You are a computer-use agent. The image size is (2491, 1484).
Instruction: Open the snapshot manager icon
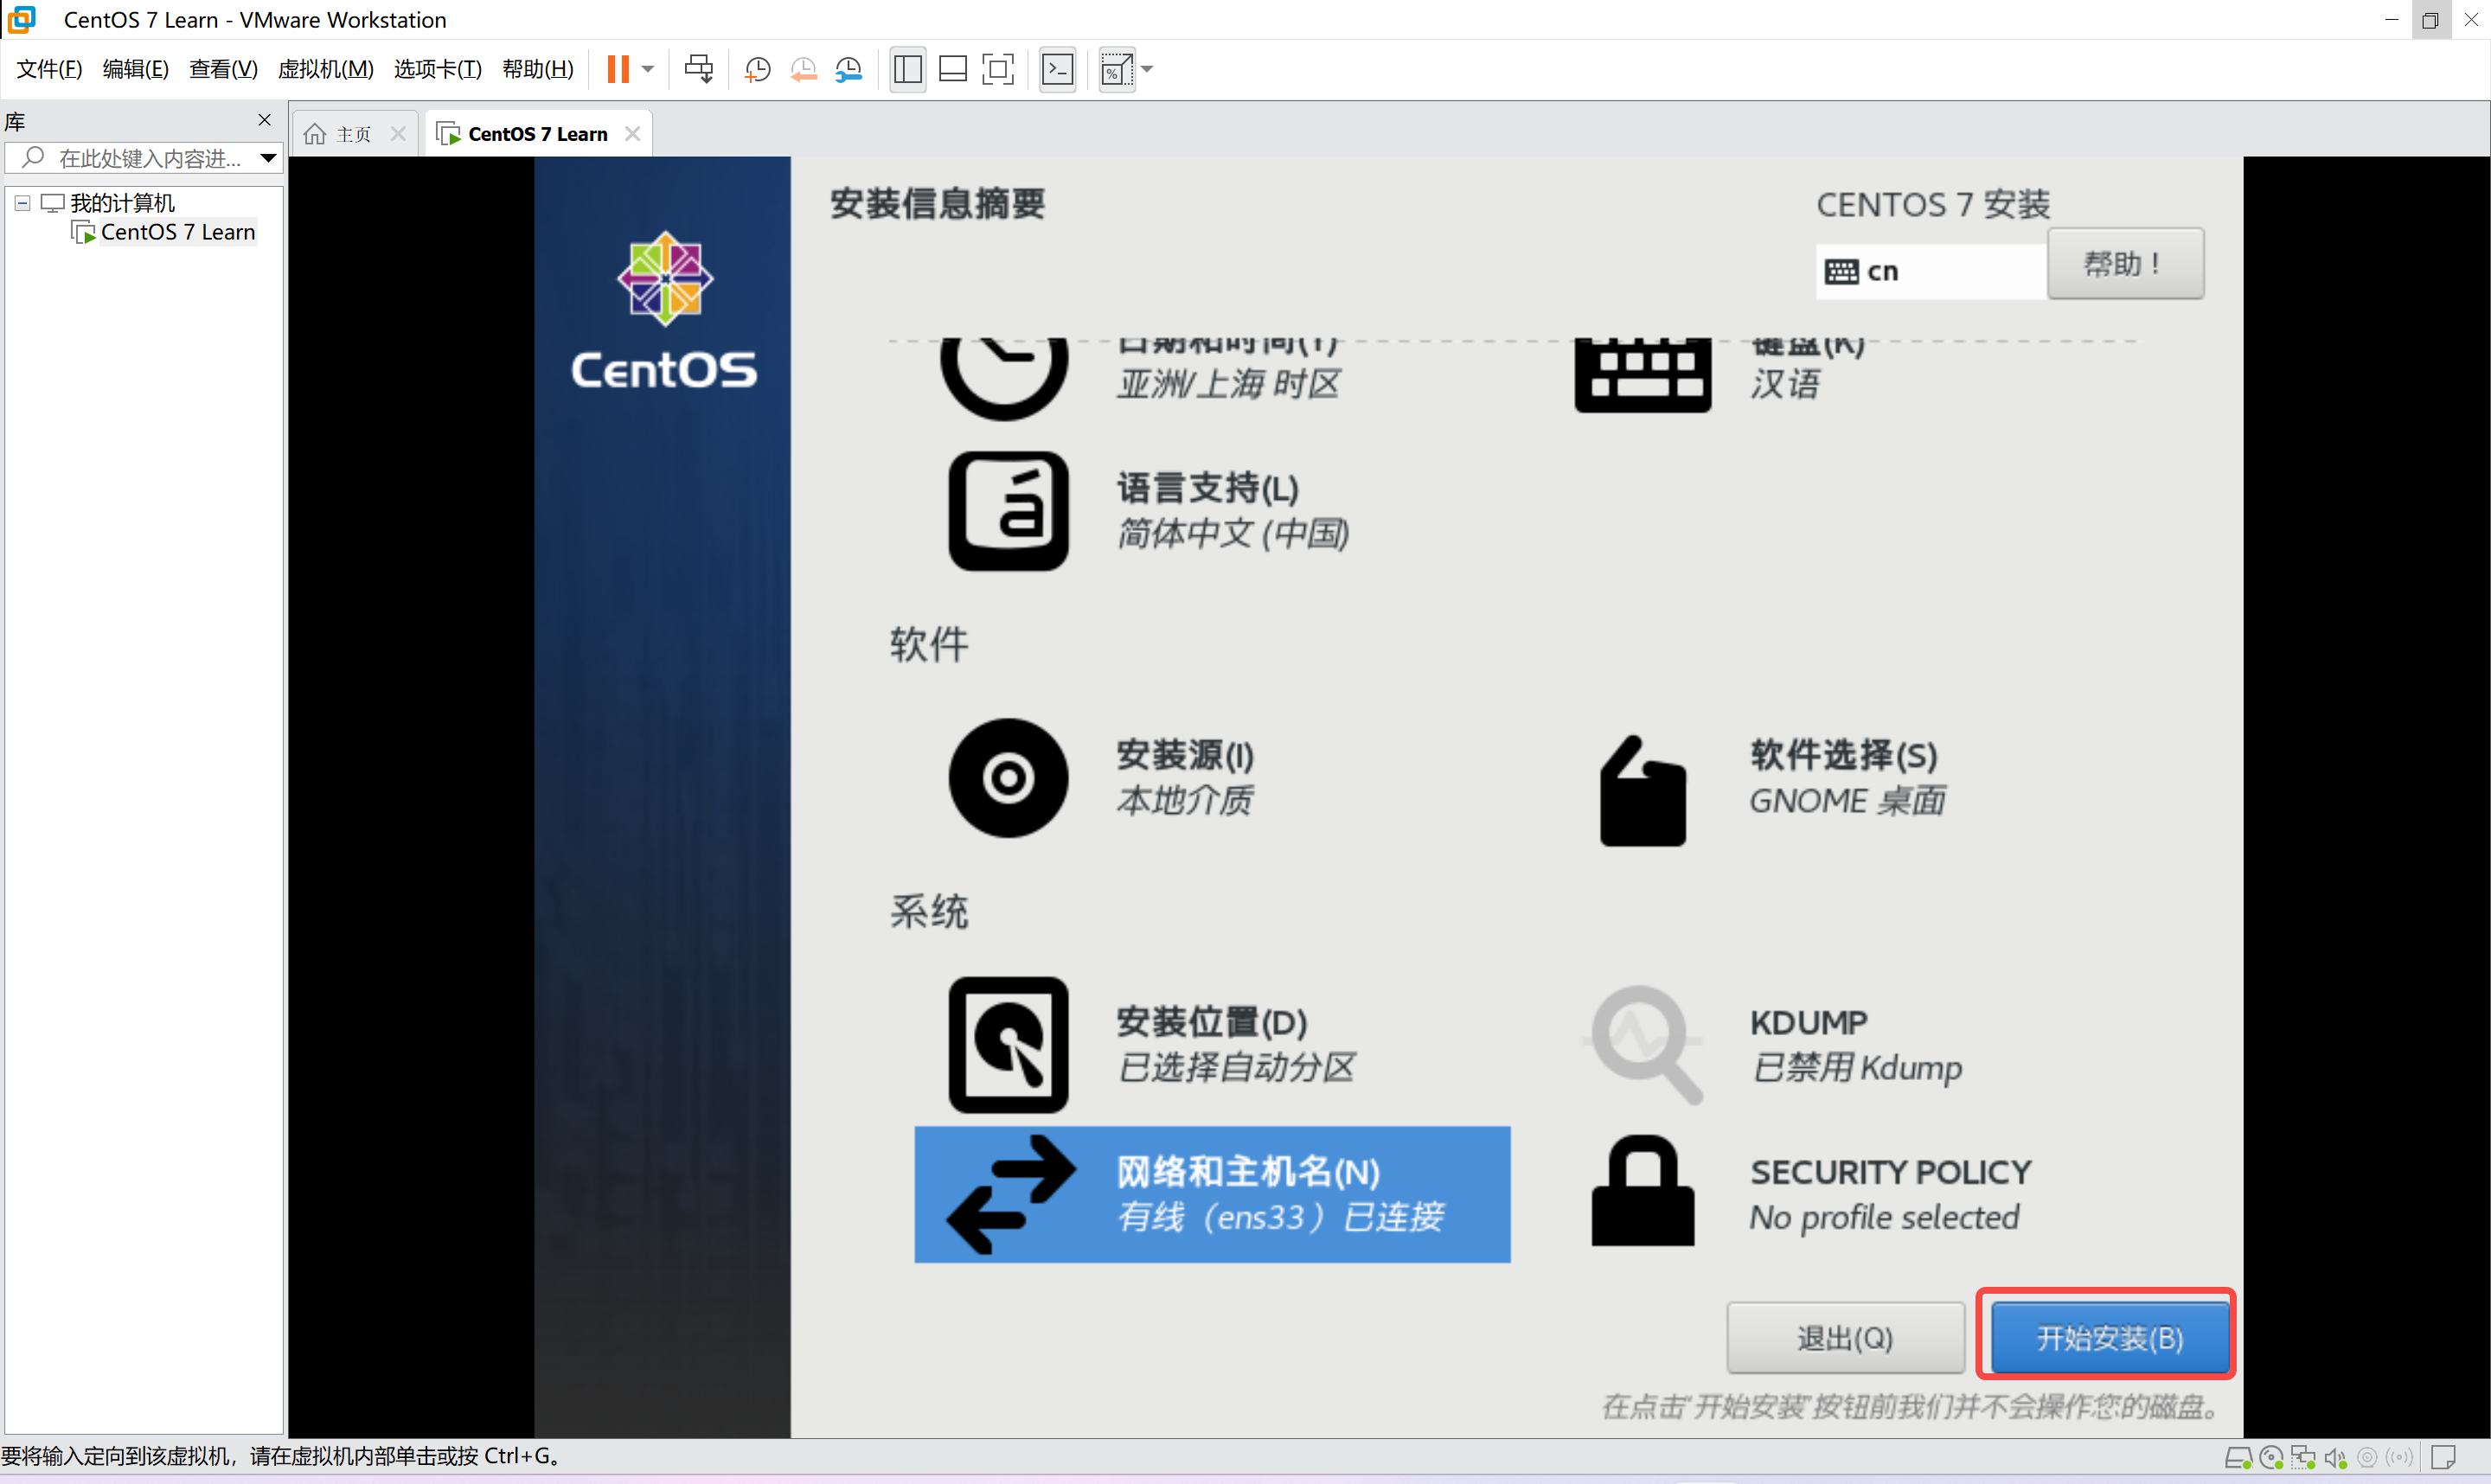pos(848,69)
